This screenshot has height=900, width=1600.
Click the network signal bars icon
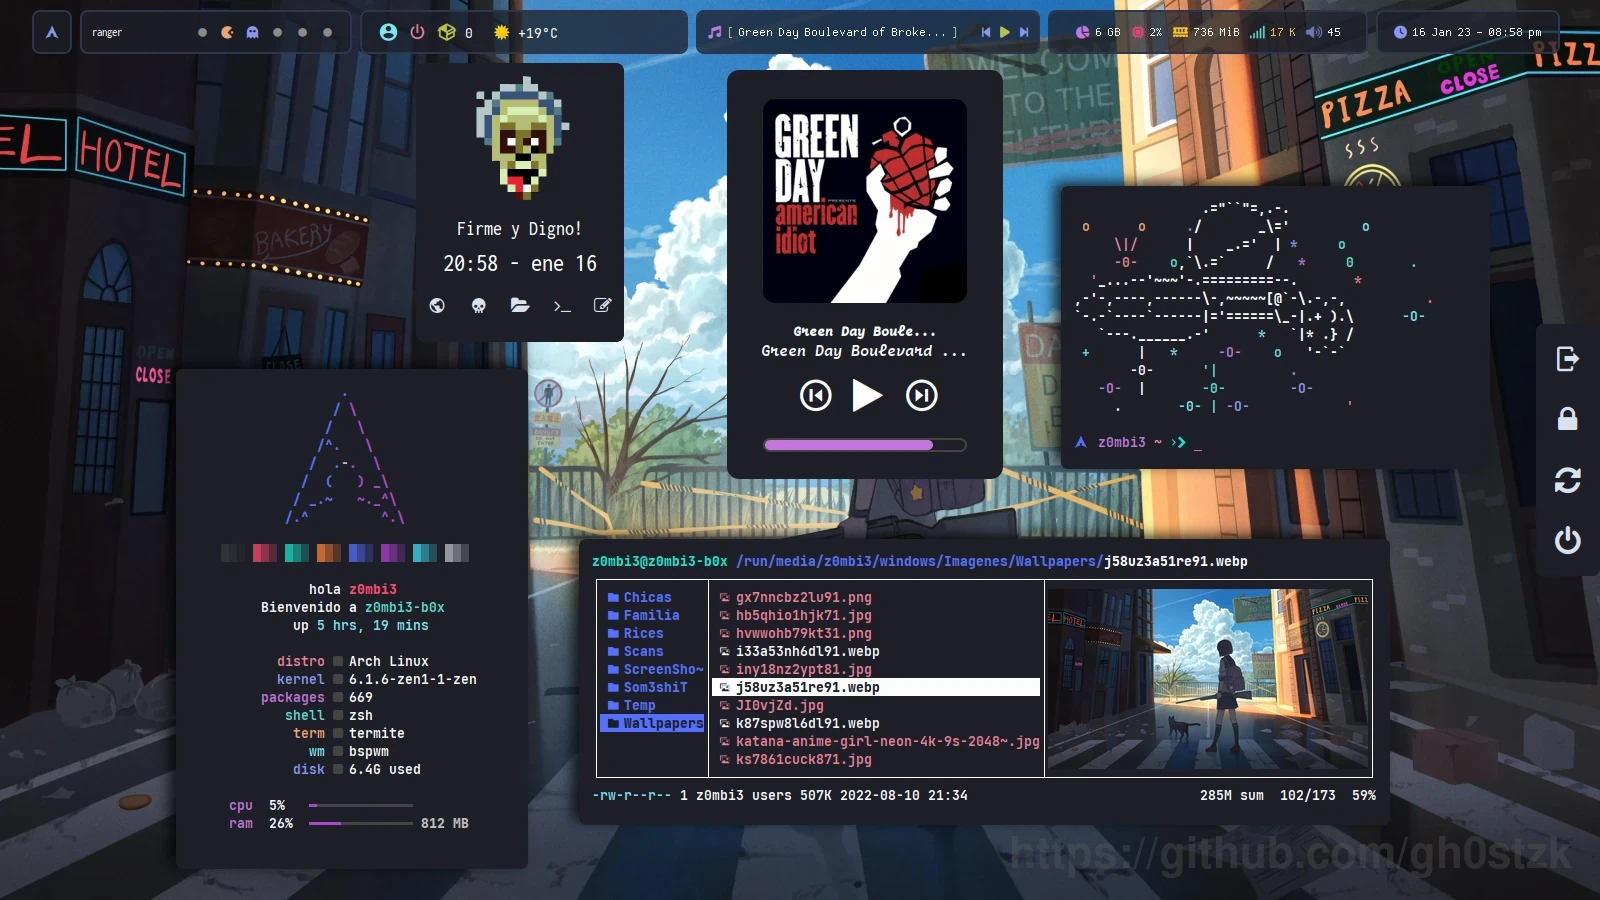[1257, 32]
